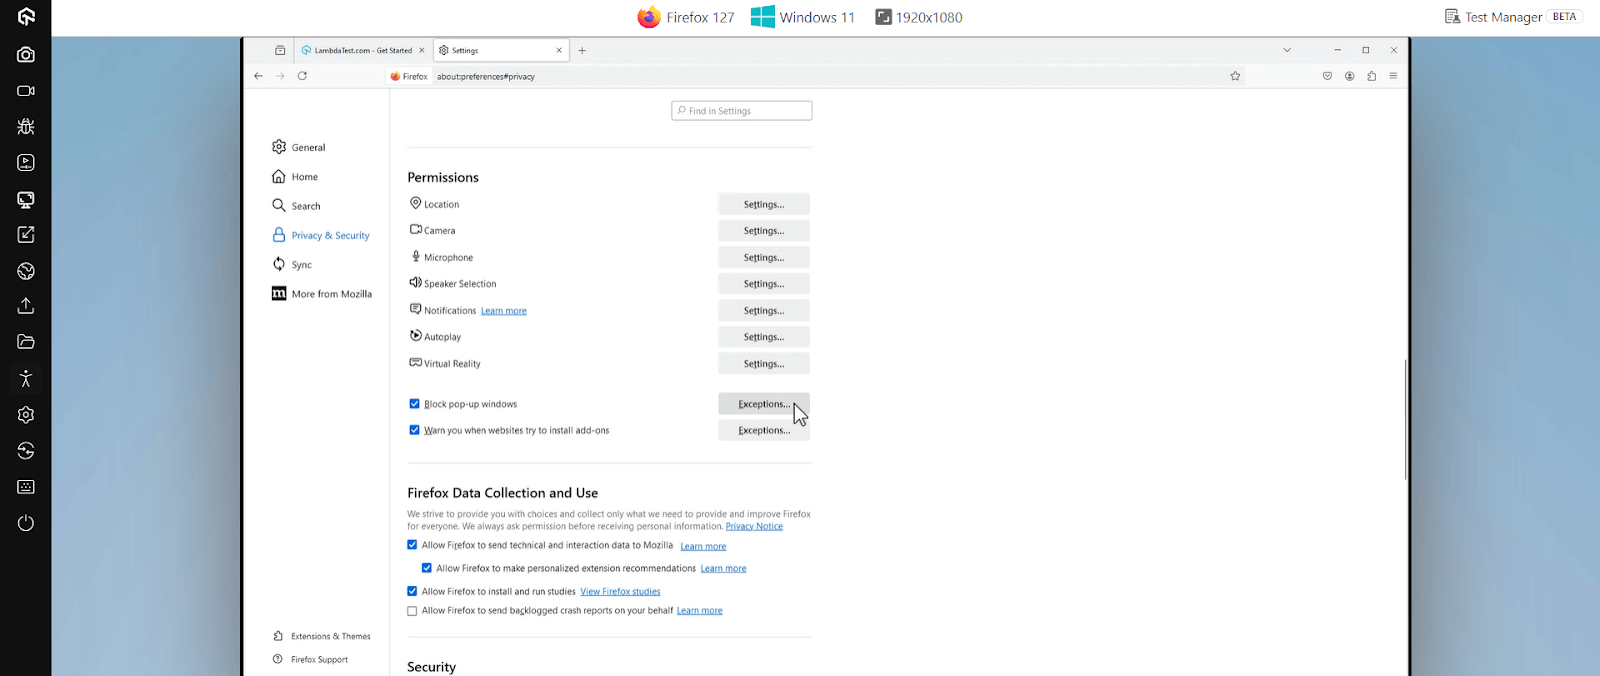Click the Firefox address bar URL
Screen dimensions: 1600x676
point(486,76)
